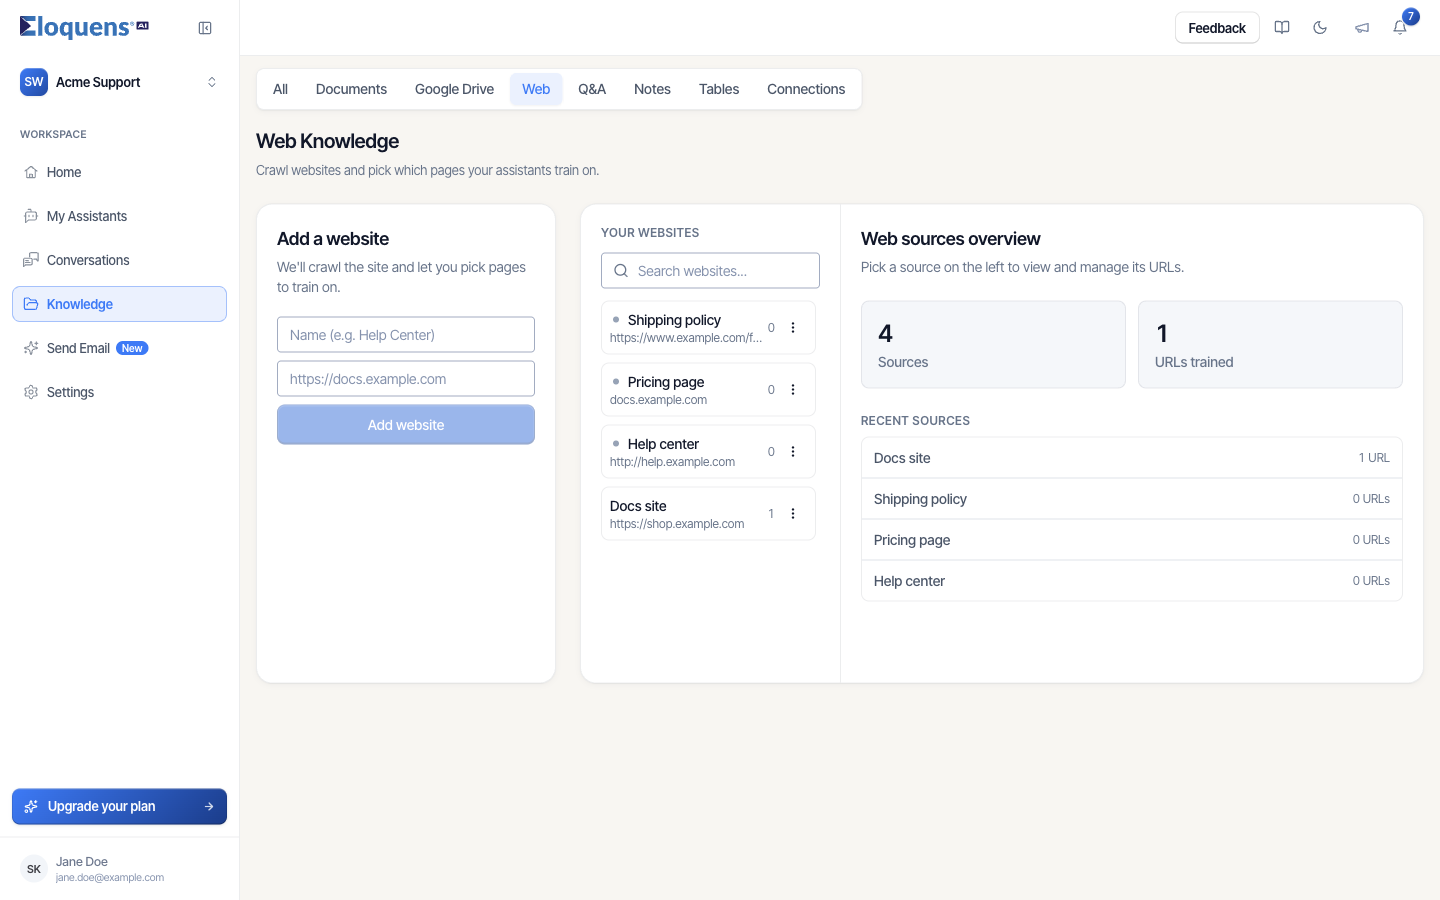Image resolution: width=1440 pixels, height=900 pixels.
Task: Switch to the Notes tab
Action: (x=652, y=89)
